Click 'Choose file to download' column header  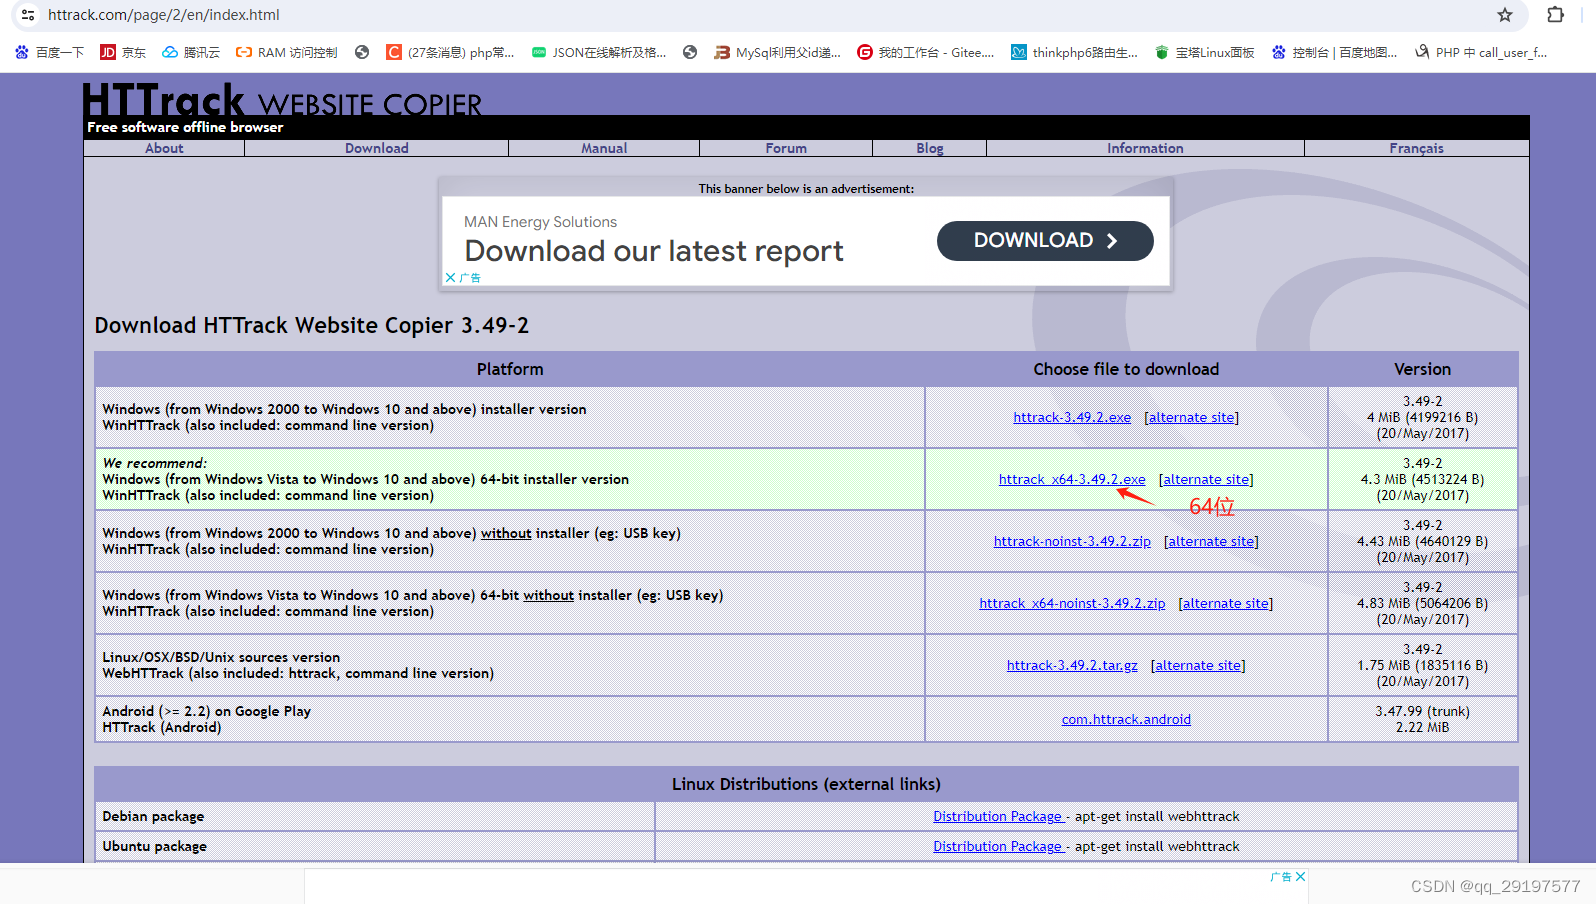point(1126,369)
